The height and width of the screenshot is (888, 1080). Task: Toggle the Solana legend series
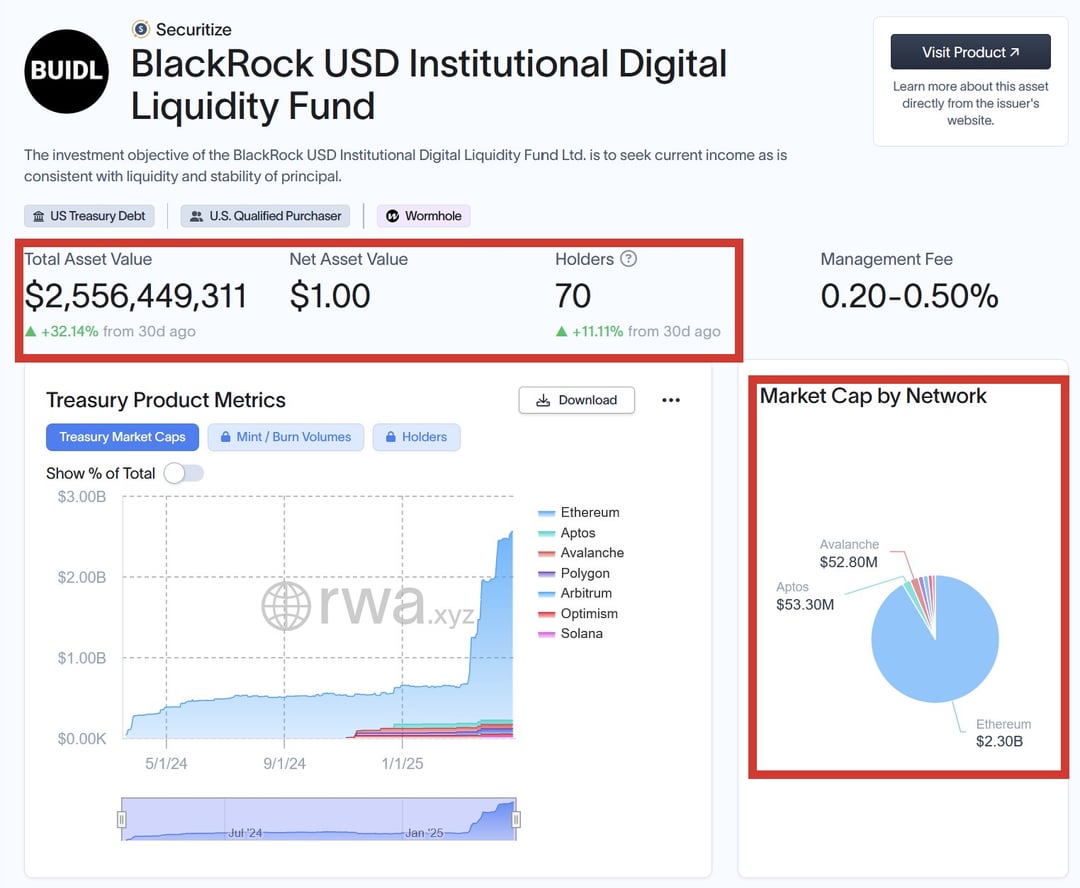[570, 634]
